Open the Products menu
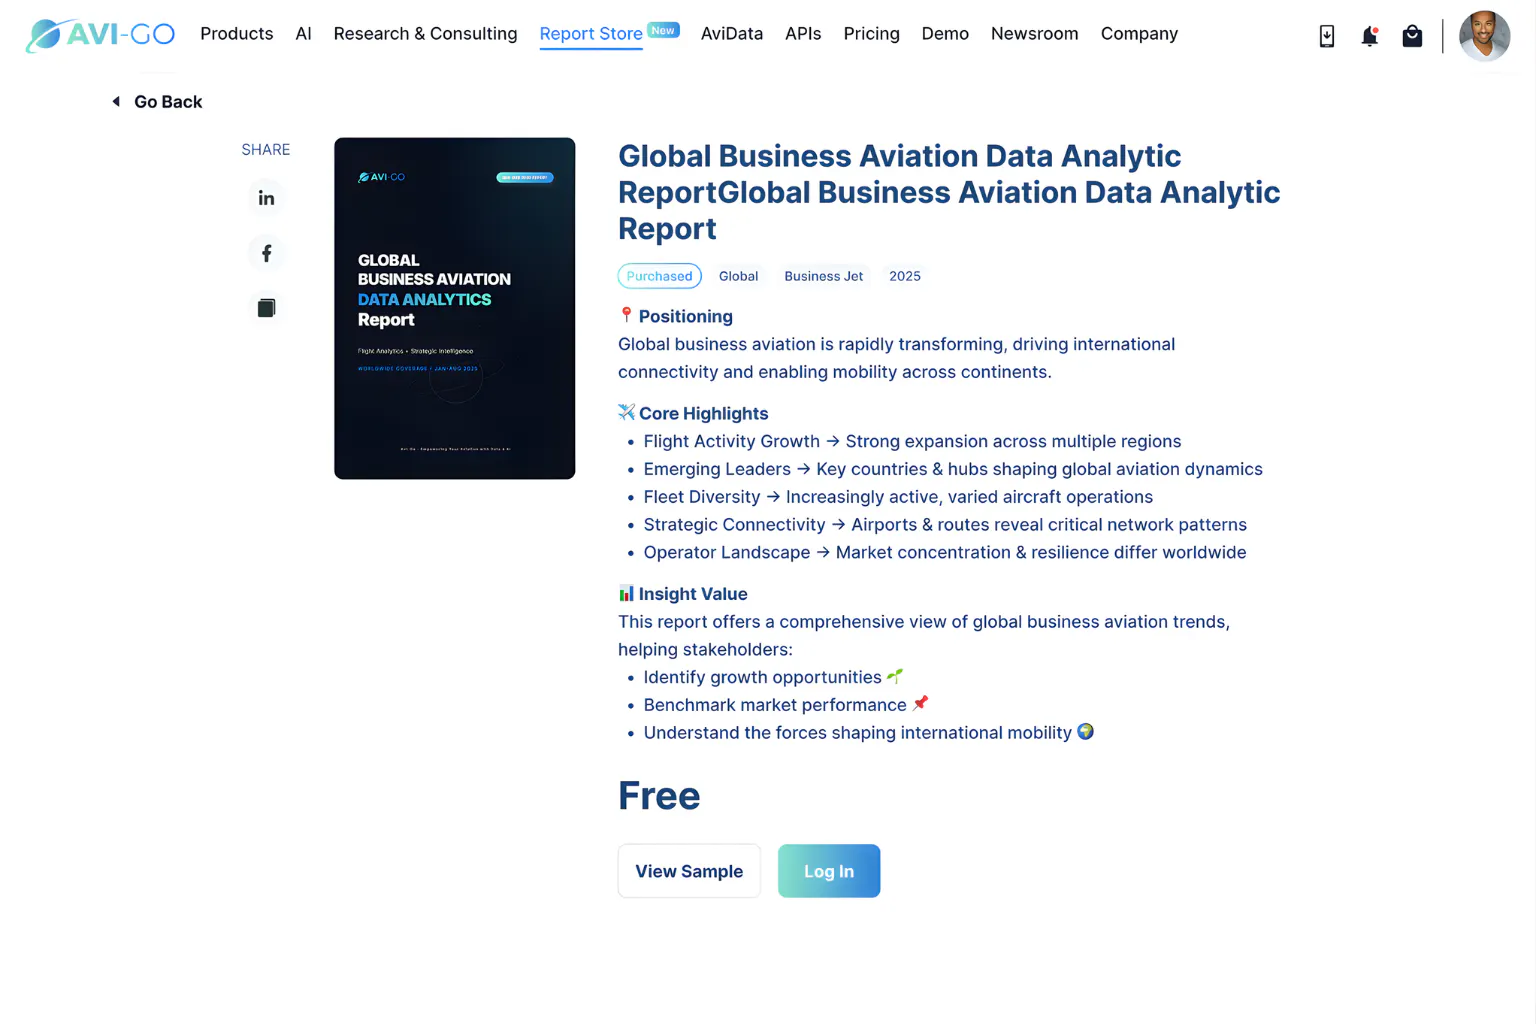This screenshot has height=1024, width=1536. [236, 34]
